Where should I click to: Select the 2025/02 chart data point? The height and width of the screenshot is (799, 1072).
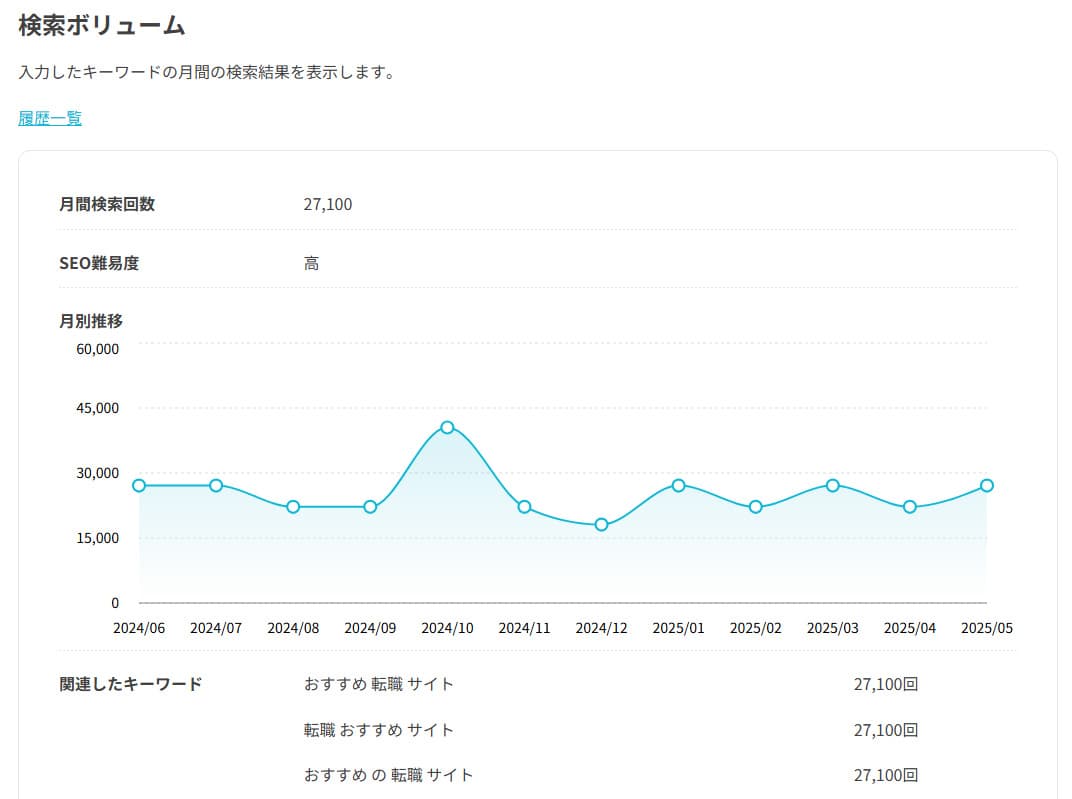[756, 507]
